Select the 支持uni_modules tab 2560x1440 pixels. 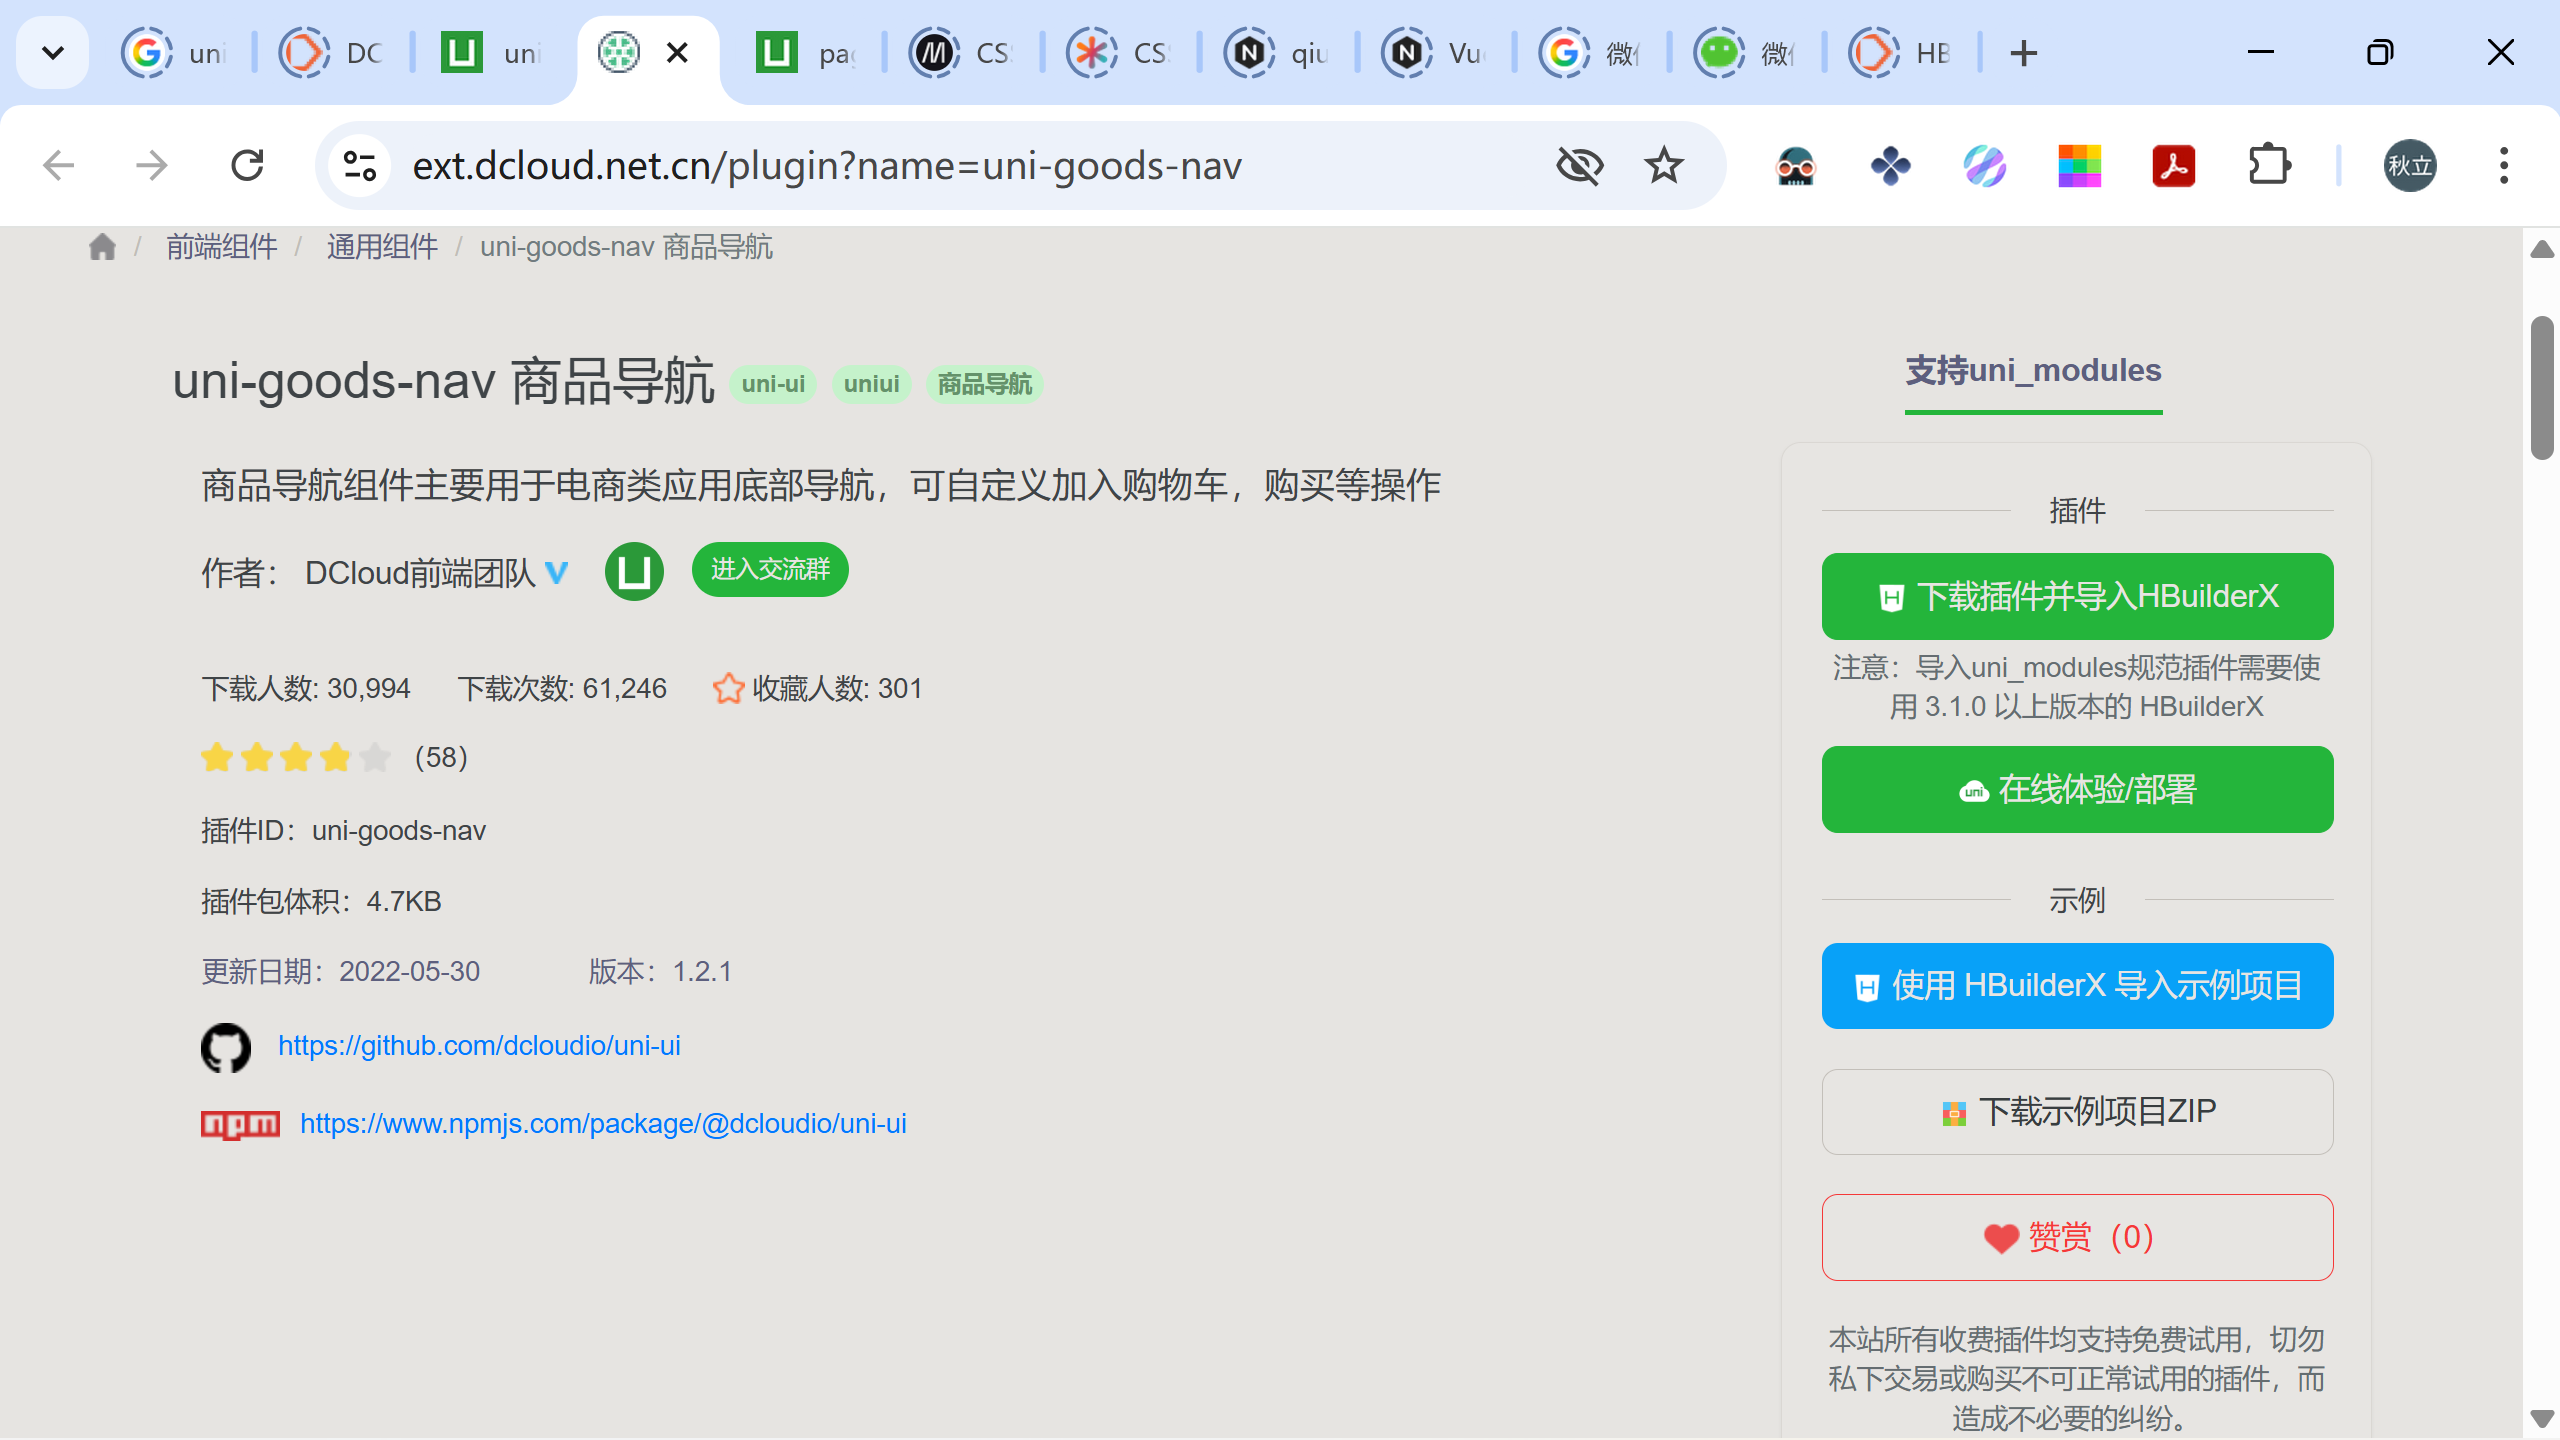[2033, 371]
